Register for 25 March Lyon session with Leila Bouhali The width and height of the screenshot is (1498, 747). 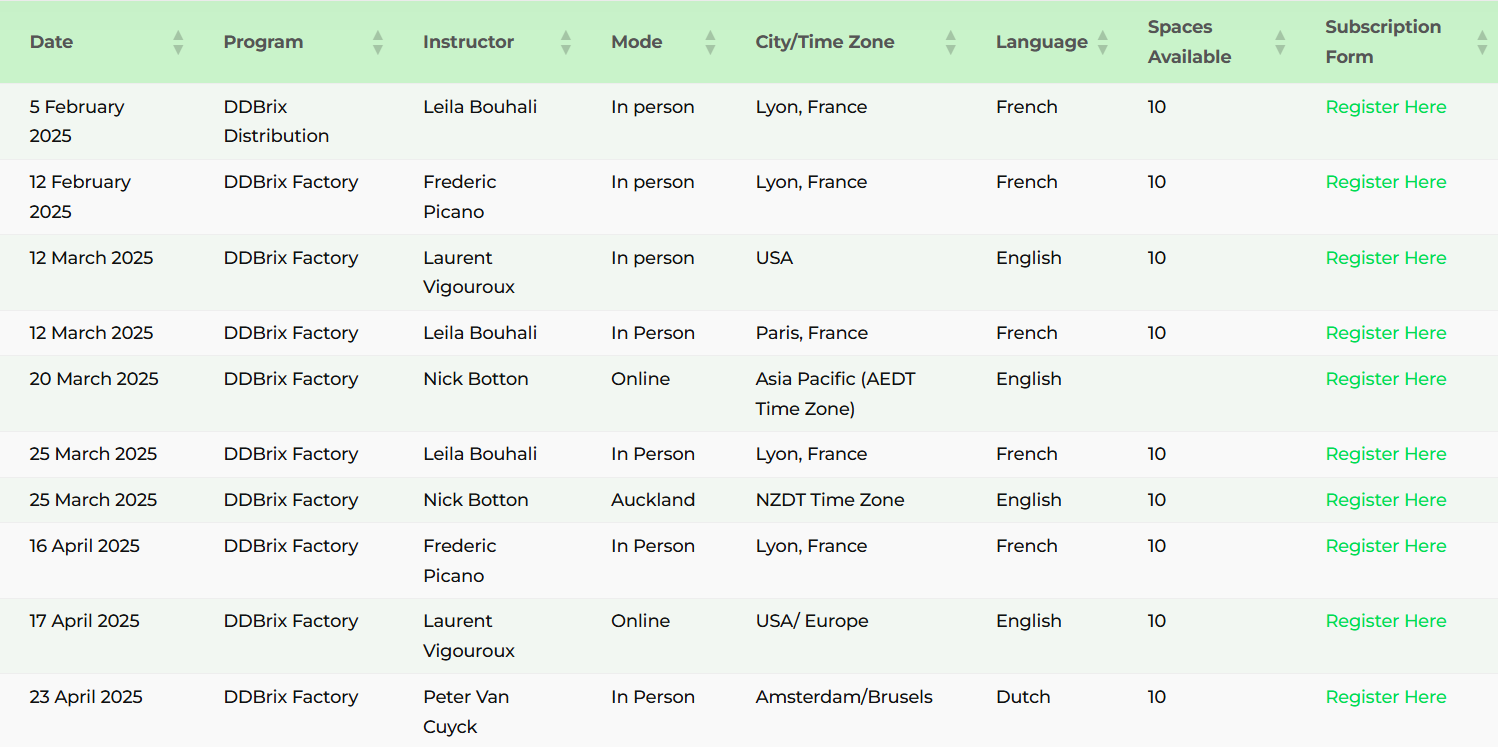(x=1385, y=454)
